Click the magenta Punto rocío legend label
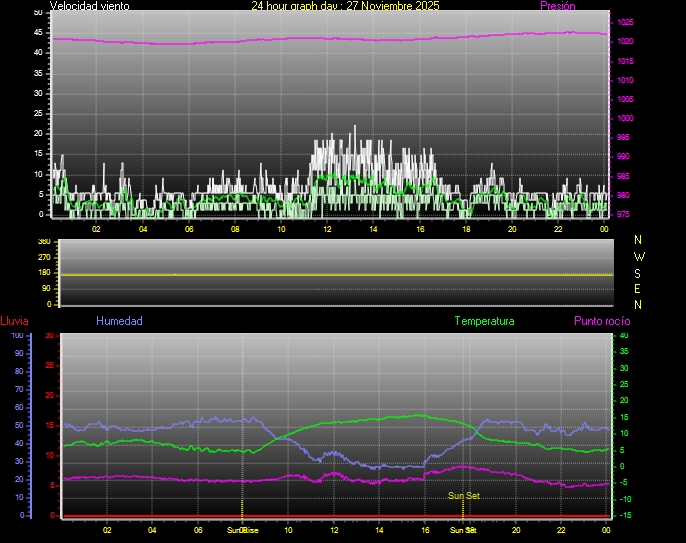This screenshot has width=686, height=543. click(601, 321)
